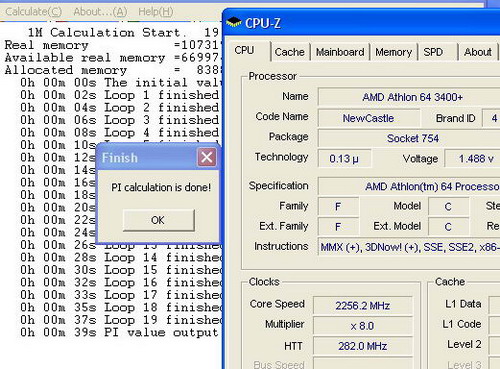Click the empty Bus Speed field

(x=363, y=364)
